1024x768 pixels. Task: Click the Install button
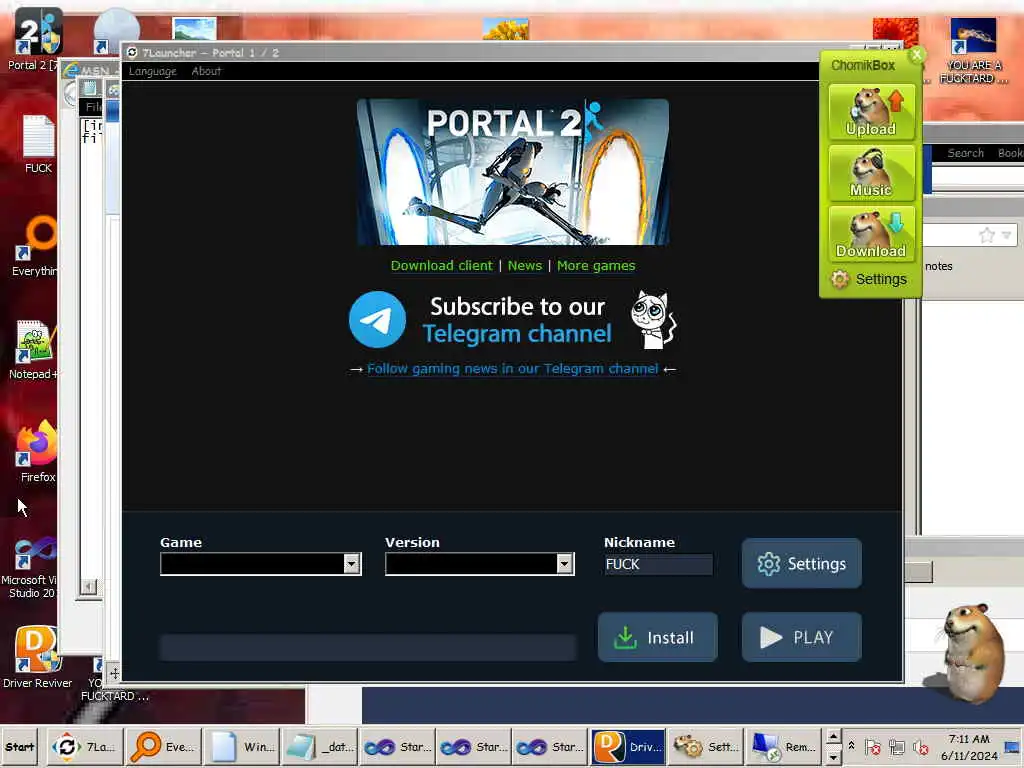coord(657,637)
